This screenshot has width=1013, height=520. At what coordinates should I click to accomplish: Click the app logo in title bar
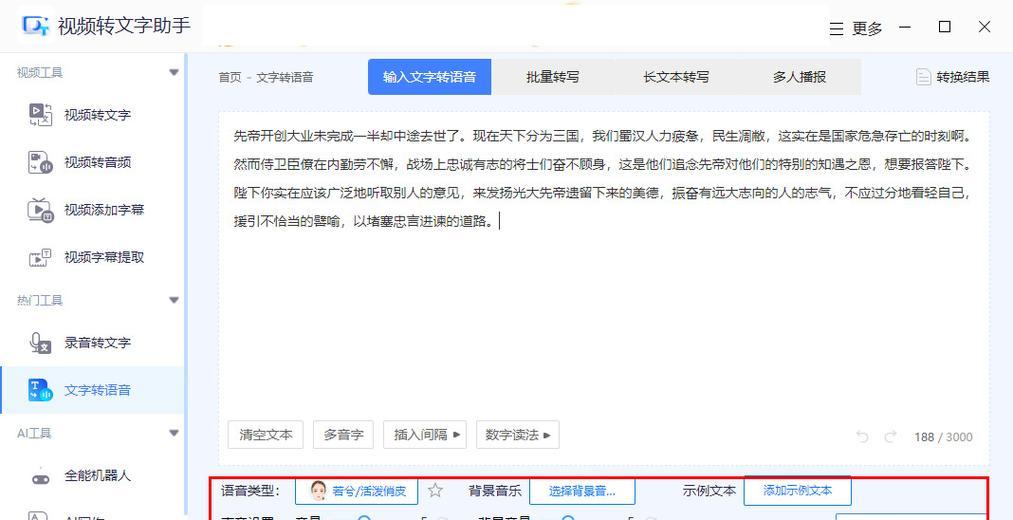[x=34, y=26]
